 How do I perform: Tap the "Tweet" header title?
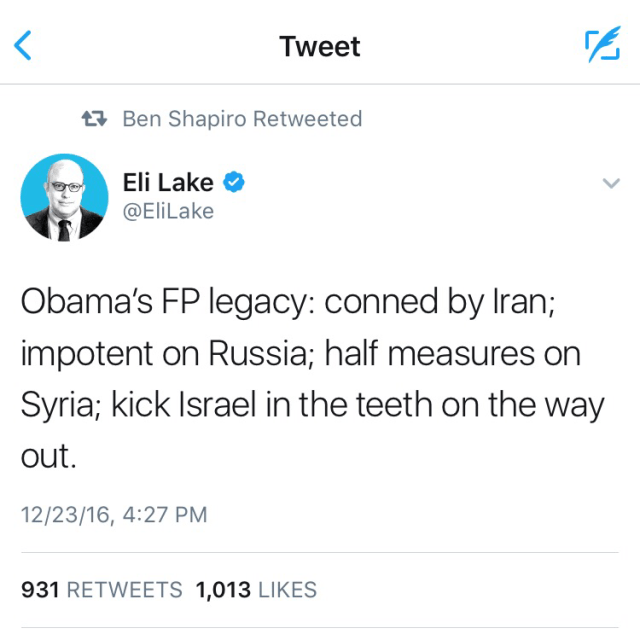[x=320, y=46]
